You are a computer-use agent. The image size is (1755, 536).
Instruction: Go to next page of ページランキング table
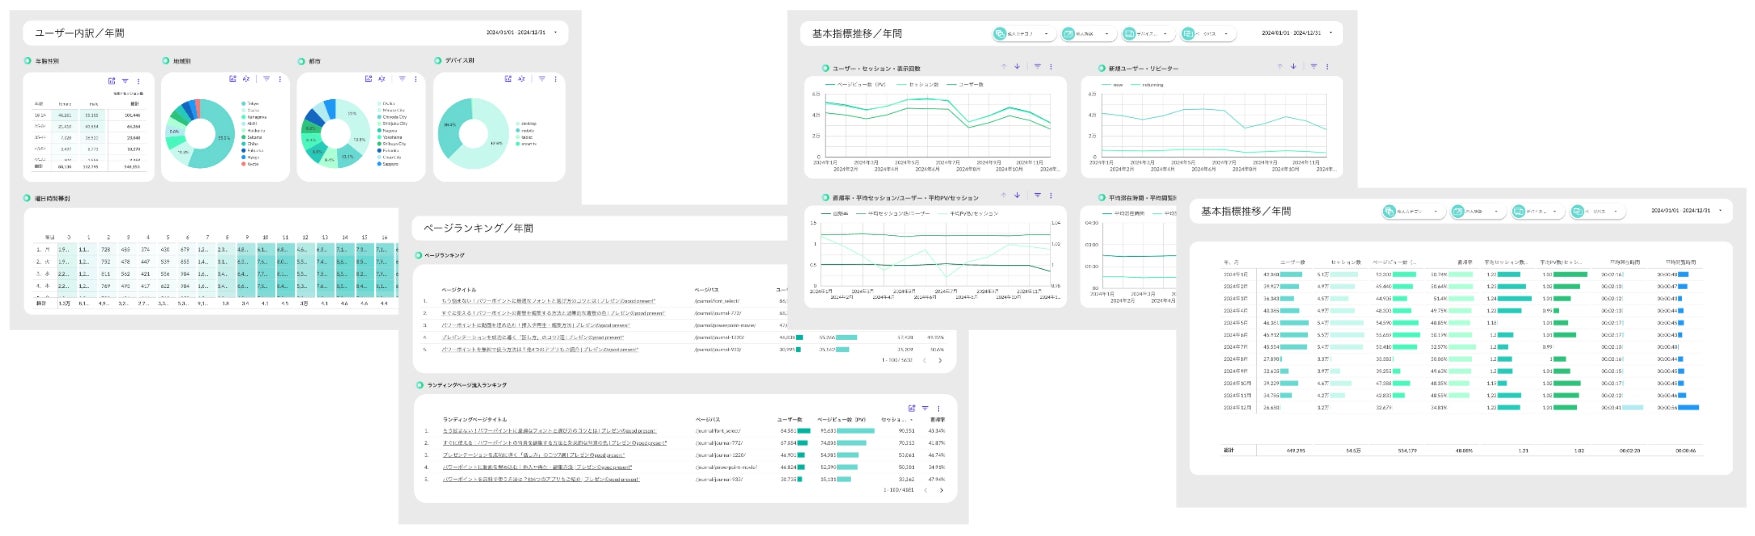940,360
